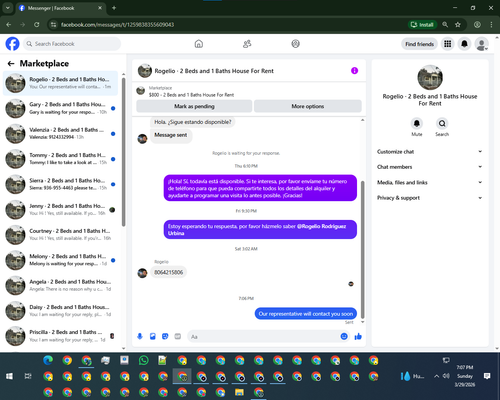View site information icon in address bar
Image resolution: width=500 pixels, height=400 pixels.
click(x=53, y=25)
